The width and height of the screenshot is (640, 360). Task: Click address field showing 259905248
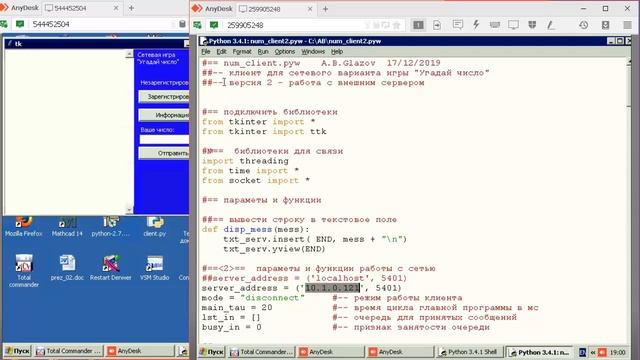pyautogui.click(x=294, y=25)
